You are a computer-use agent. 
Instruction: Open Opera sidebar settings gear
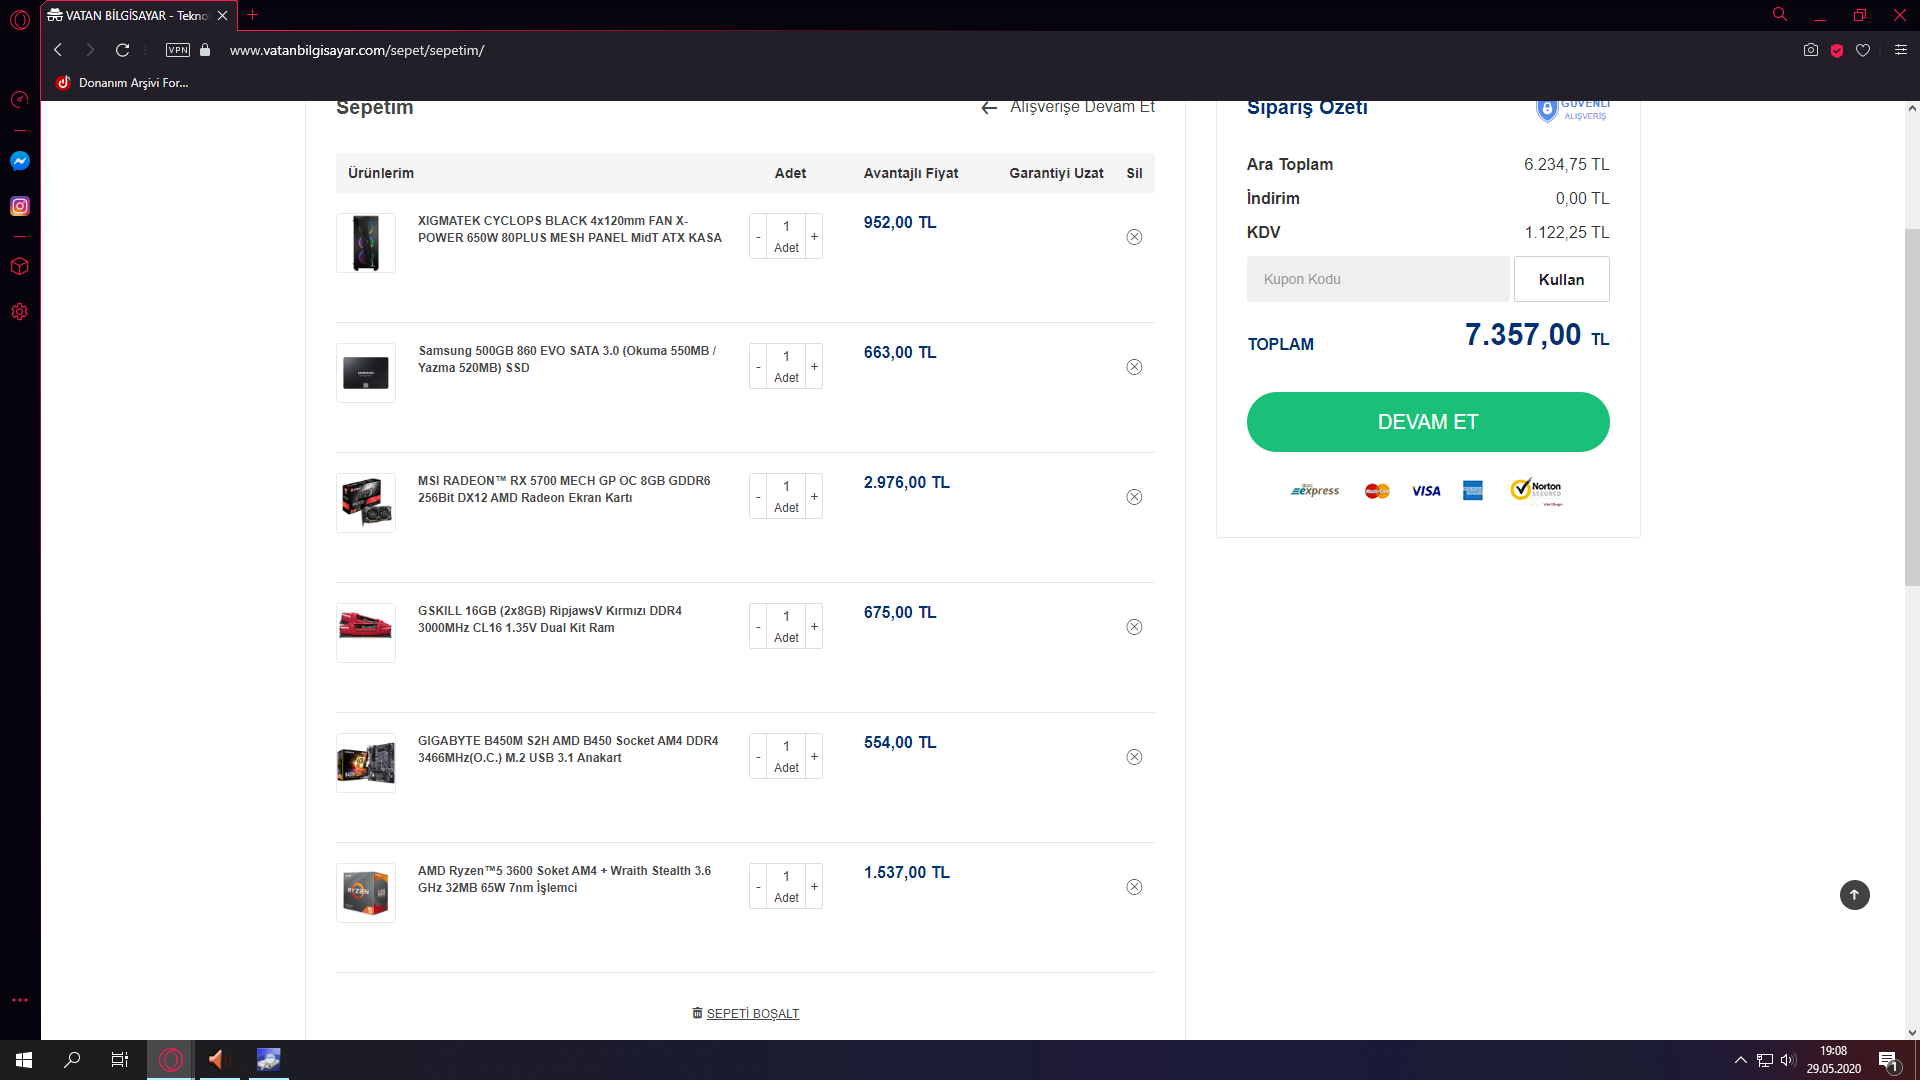(20, 312)
